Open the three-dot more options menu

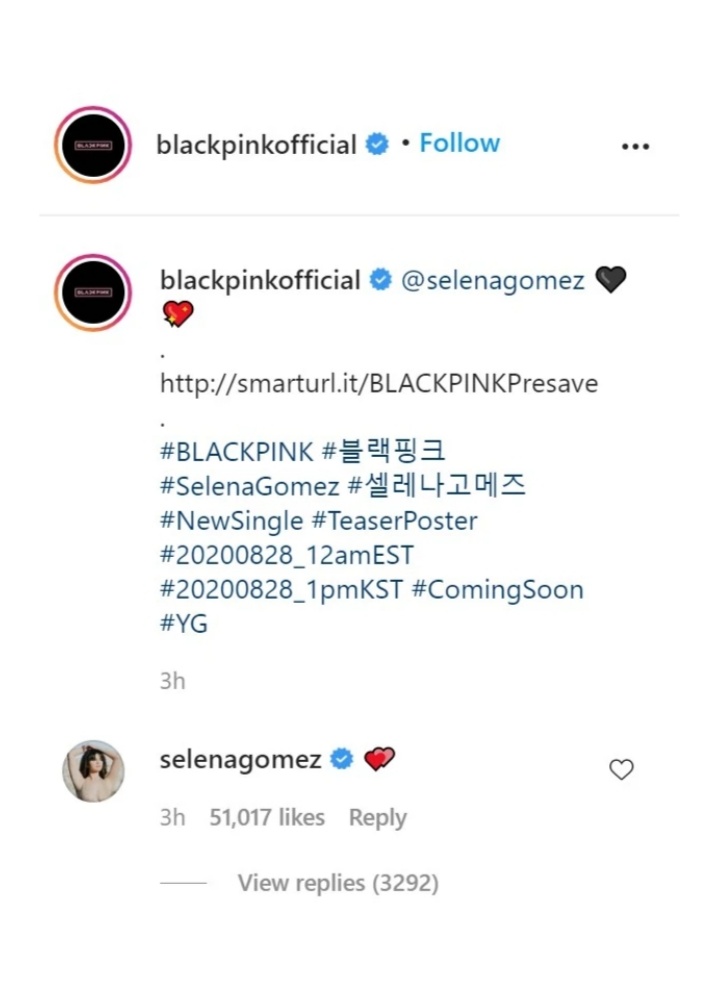click(635, 147)
